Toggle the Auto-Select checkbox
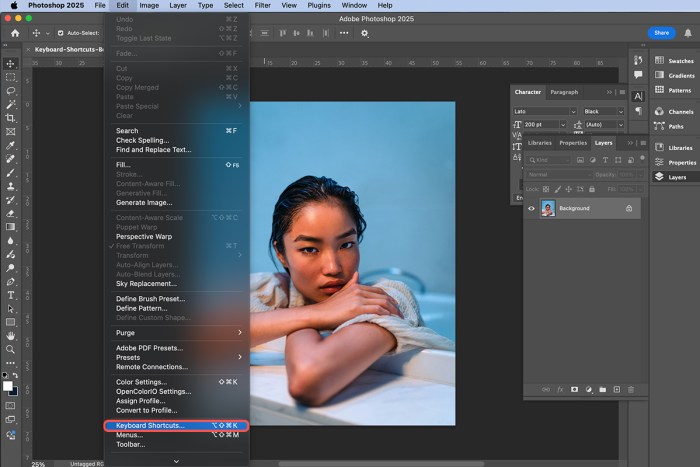Image resolution: width=700 pixels, height=467 pixels. (59, 33)
